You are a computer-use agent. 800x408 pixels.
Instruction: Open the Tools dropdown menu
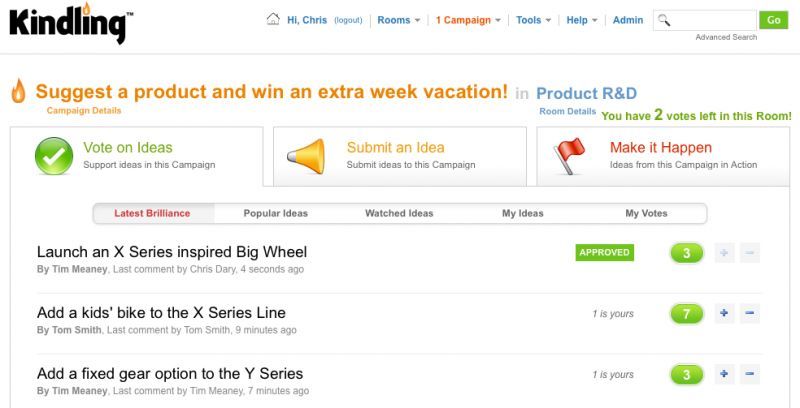533,20
